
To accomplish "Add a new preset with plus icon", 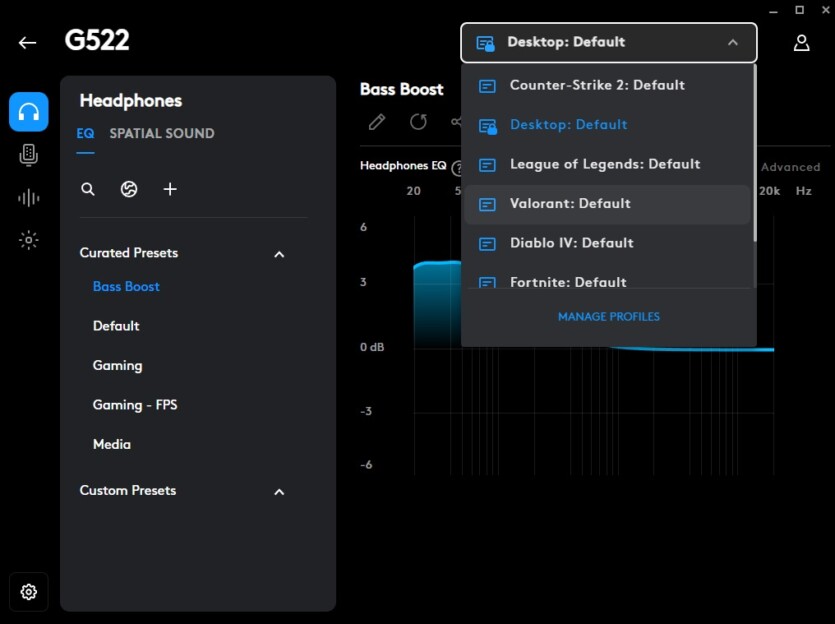I will [170, 189].
